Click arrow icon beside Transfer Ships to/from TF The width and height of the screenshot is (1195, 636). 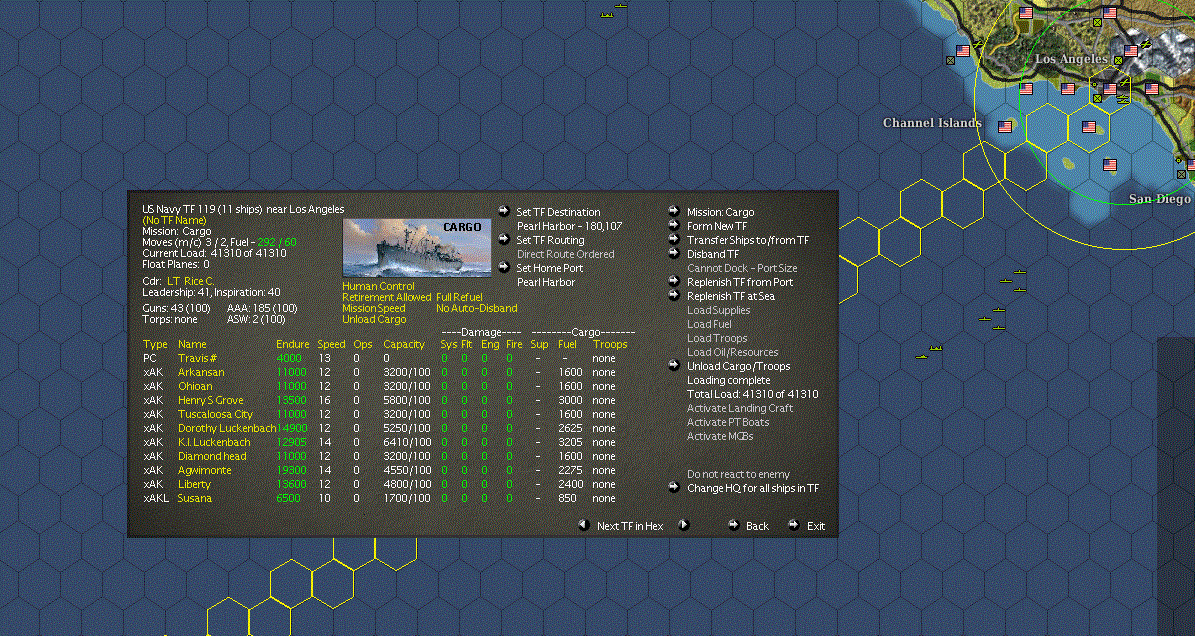point(674,239)
